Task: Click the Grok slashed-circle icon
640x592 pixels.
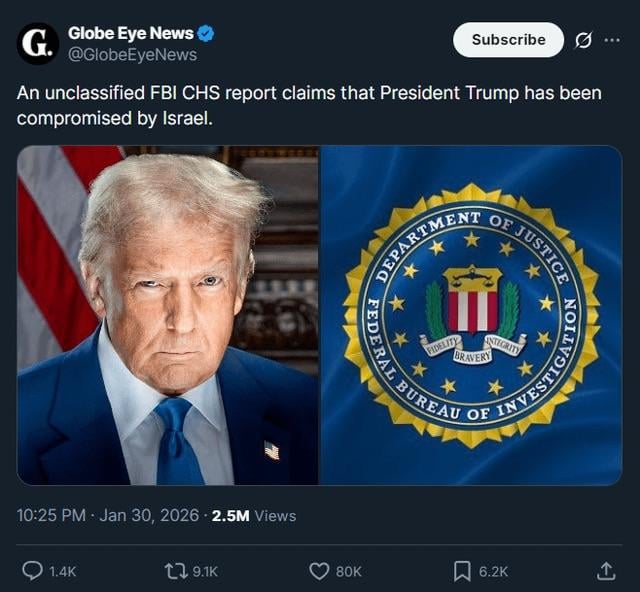Action: click(583, 40)
